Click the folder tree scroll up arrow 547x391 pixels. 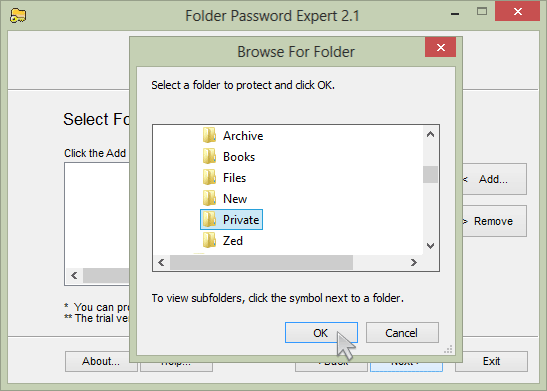(430, 134)
